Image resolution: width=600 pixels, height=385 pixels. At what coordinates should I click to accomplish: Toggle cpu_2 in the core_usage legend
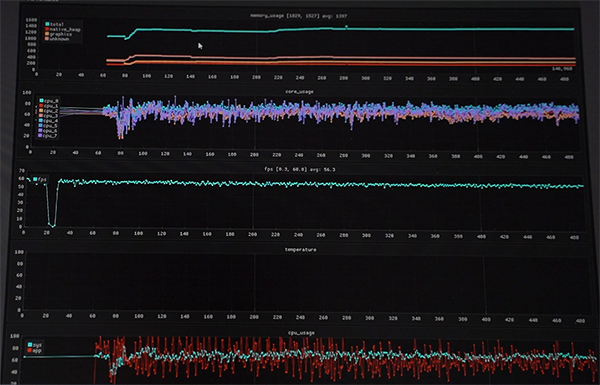pos(49,111)
